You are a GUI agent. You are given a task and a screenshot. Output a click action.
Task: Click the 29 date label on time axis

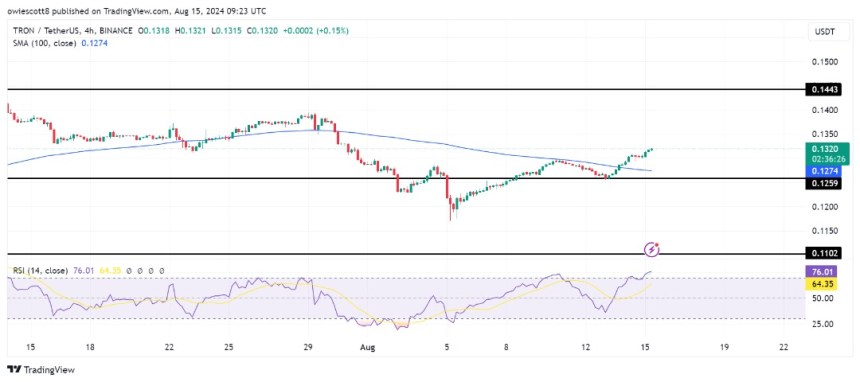[x=308, y=347]
